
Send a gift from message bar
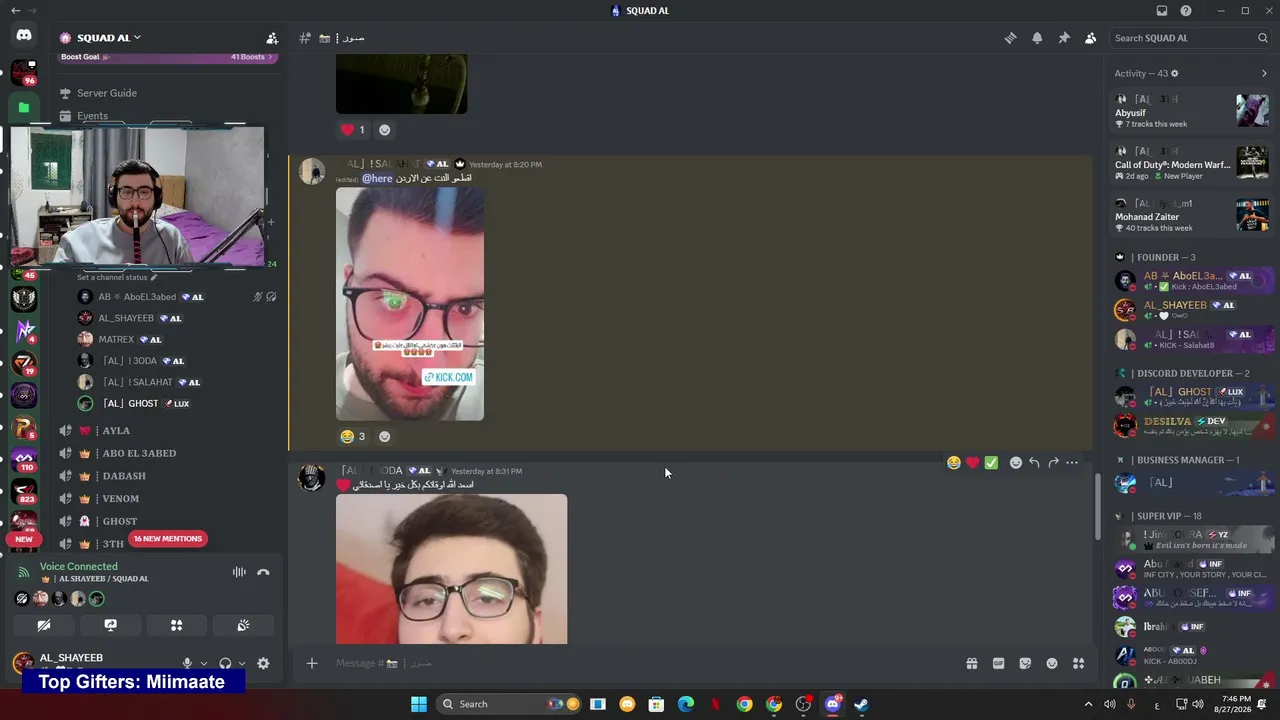pos(971,663)
